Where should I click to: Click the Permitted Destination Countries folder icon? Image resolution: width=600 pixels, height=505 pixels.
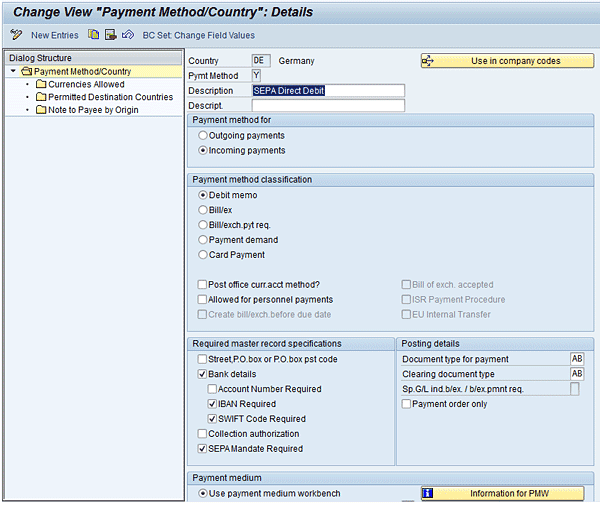pos(41,97)
